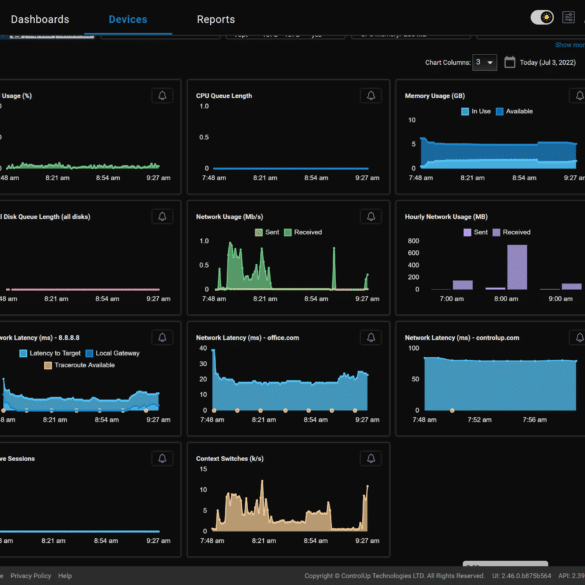Click alert bell on Disk Queue Length chart

162,216
